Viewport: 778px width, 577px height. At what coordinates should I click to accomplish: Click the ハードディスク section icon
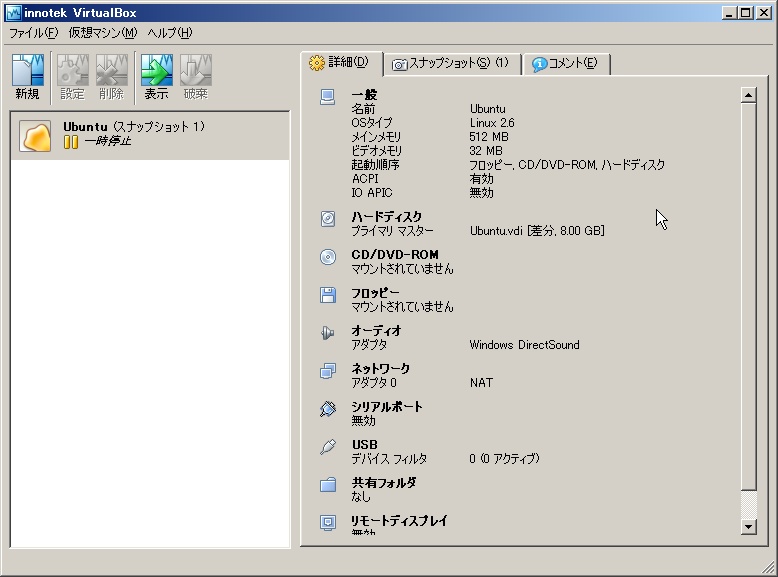(327, 219)
